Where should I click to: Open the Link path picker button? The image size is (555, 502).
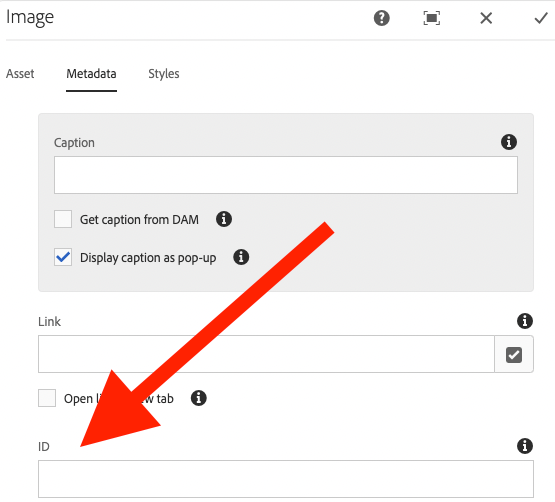tap(514, 354)
